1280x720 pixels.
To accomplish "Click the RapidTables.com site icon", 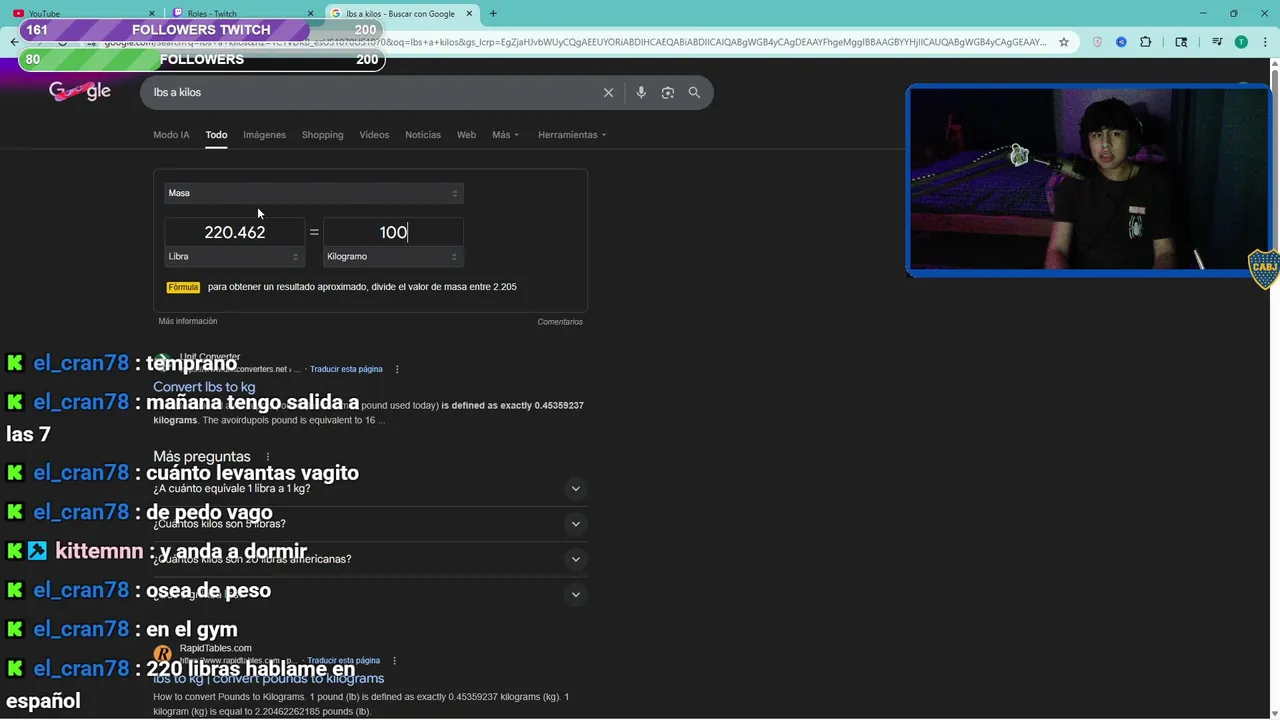I will pos(163,654).
